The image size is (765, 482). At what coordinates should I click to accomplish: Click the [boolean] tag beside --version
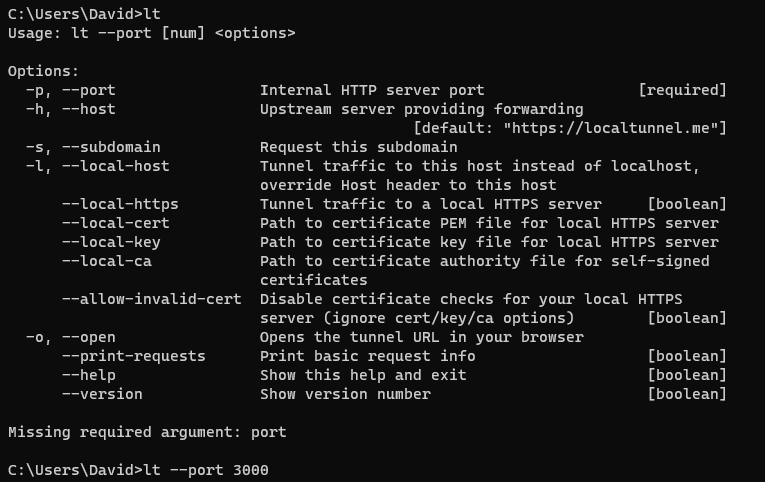(687, 394)
